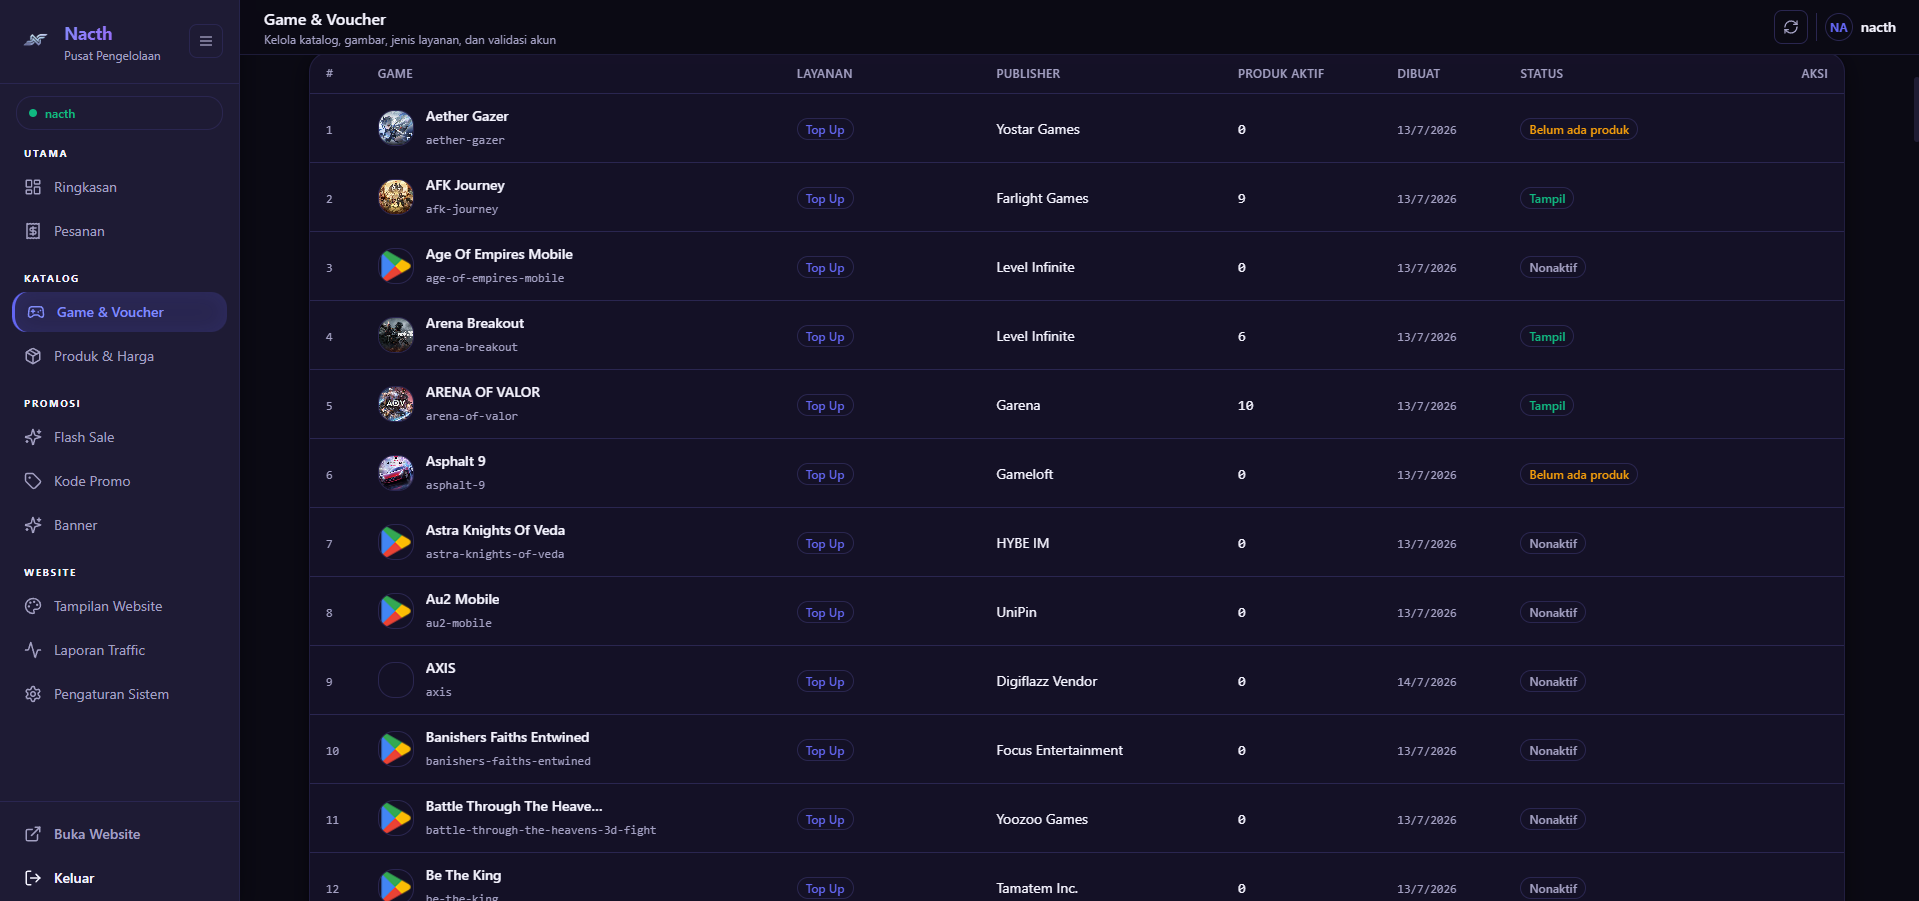Click the nacth account pill in sidebar
Screen dimensions: 1919x901
pos(119,113)
